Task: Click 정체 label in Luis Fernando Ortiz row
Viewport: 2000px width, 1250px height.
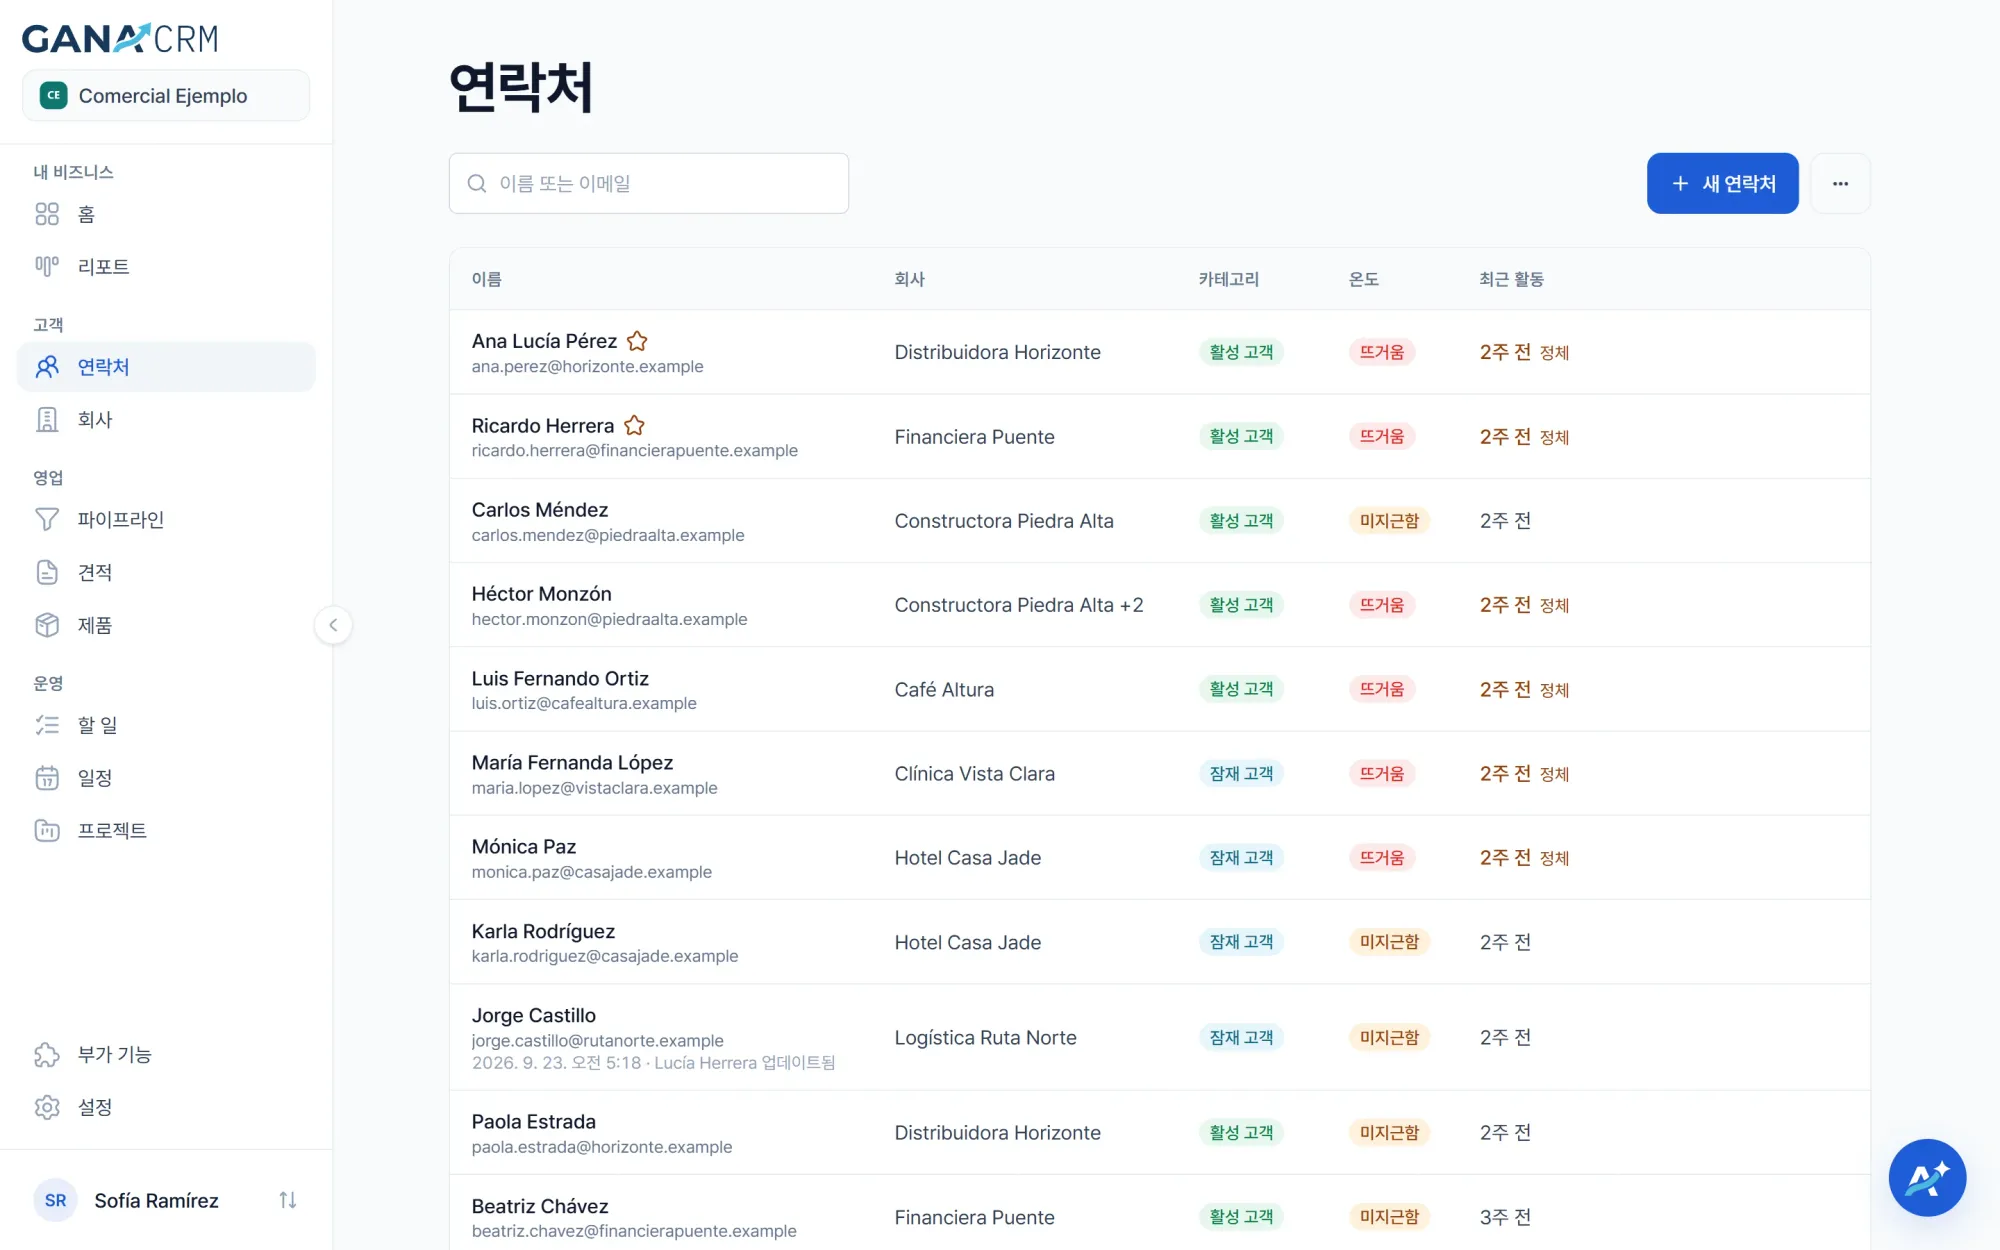Action: (1554, 690)
